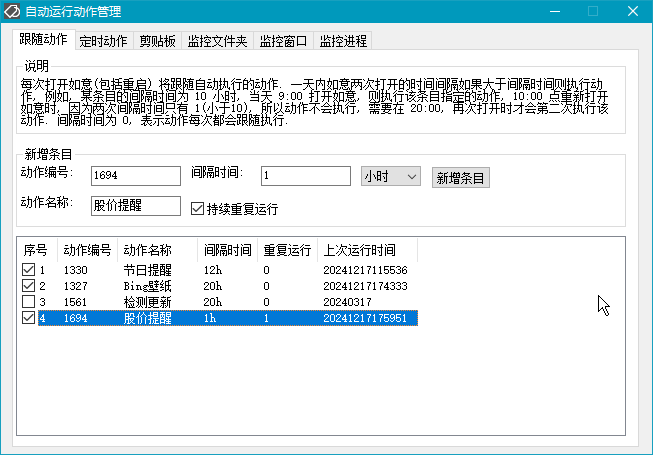Open the 定时动作 tab
The height and width of the screenshot is (455, 653).
point(104,41)
